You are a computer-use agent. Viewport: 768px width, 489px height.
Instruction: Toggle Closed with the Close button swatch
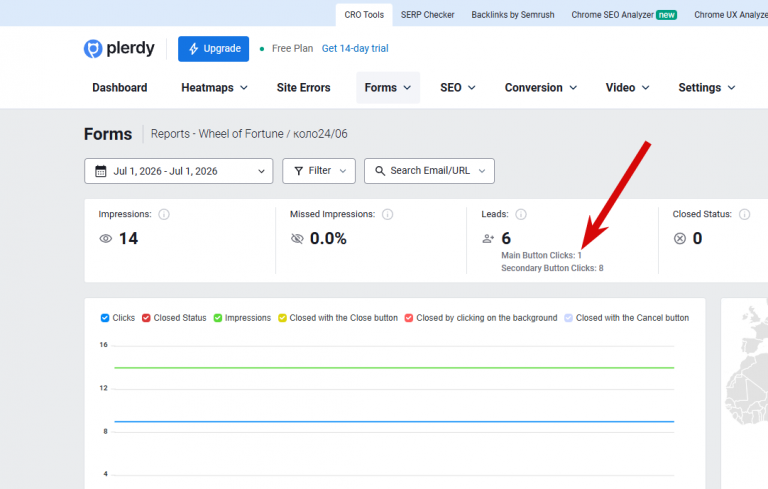[282, 318]
